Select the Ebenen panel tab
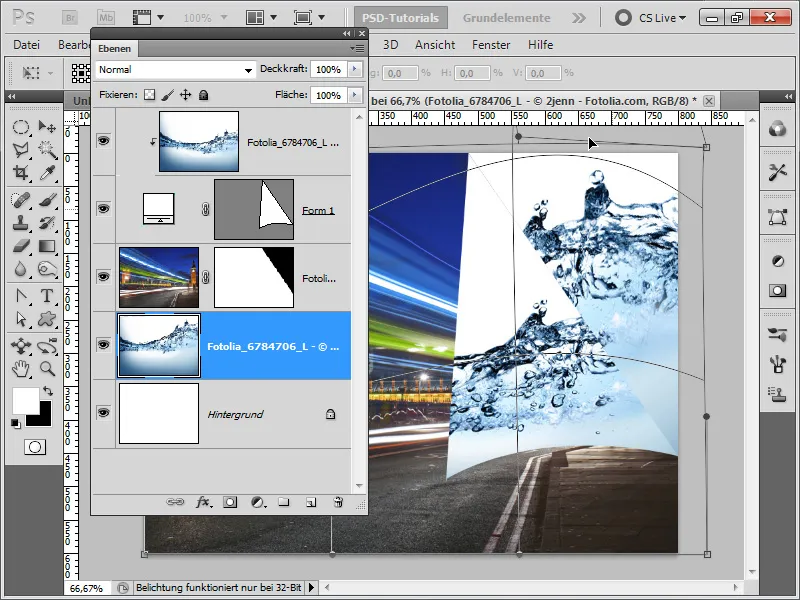800x600 pixels. pyautogui.click(x=115, y=48)
